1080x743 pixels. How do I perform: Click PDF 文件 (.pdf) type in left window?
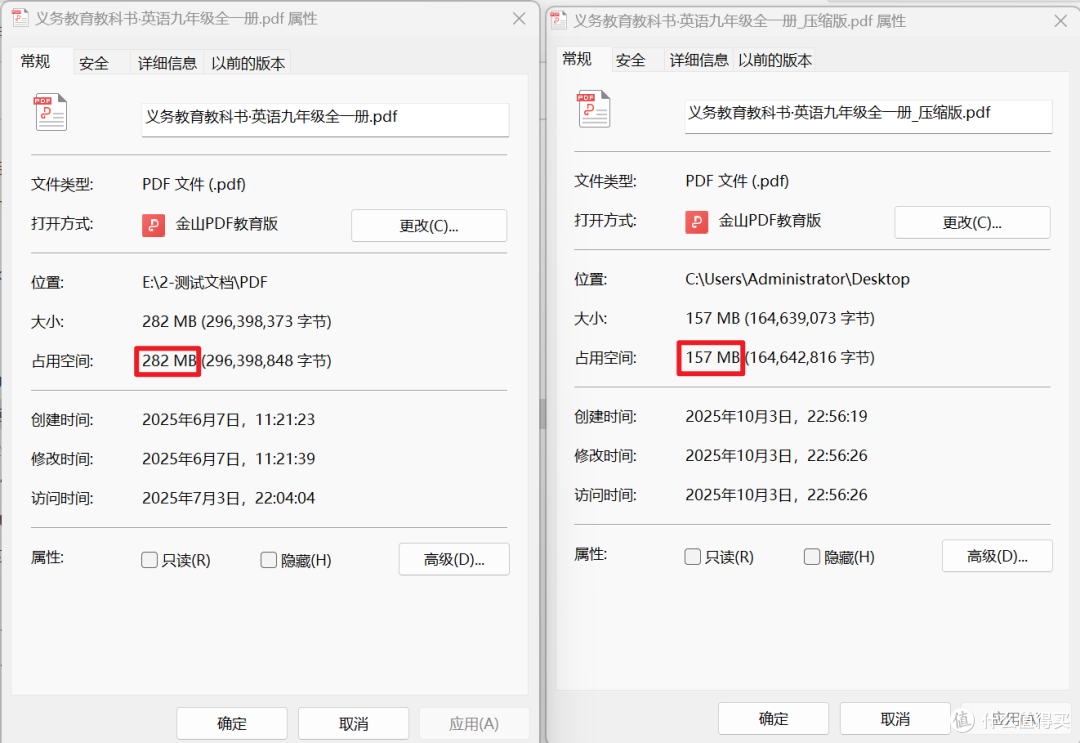click(194, 184)
